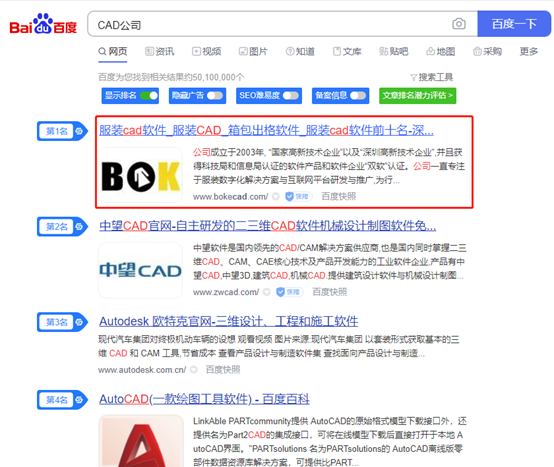Click the AutoCAD red logo thumbnail

pos(141,441)
